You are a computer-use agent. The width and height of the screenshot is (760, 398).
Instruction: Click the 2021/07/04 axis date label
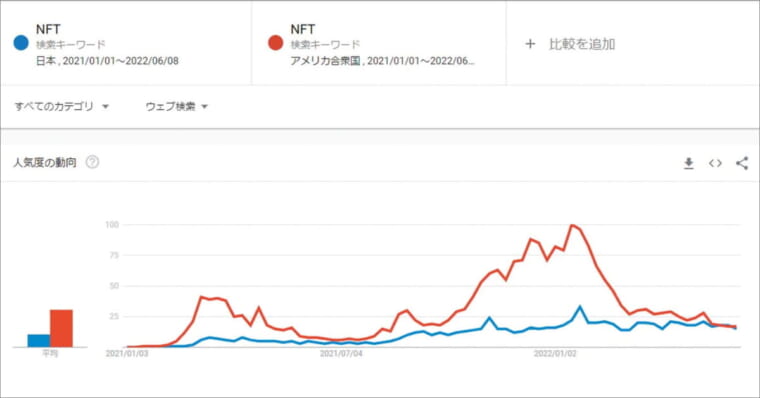click(x=341, y=353)
